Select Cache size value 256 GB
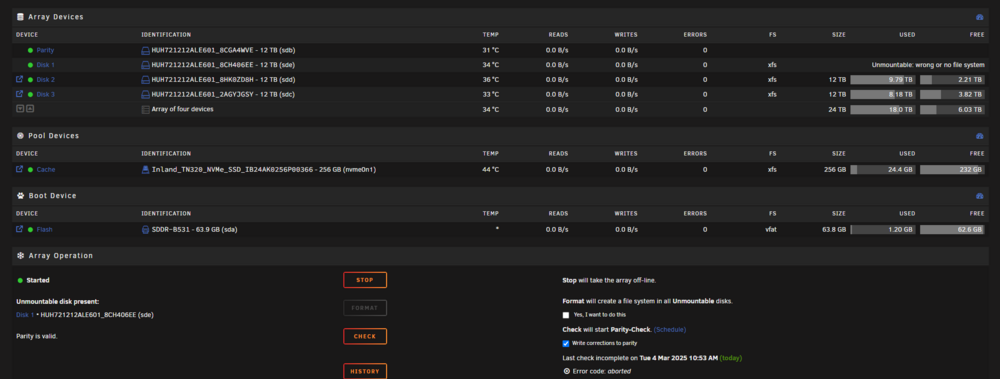 [x=835, y=170]
